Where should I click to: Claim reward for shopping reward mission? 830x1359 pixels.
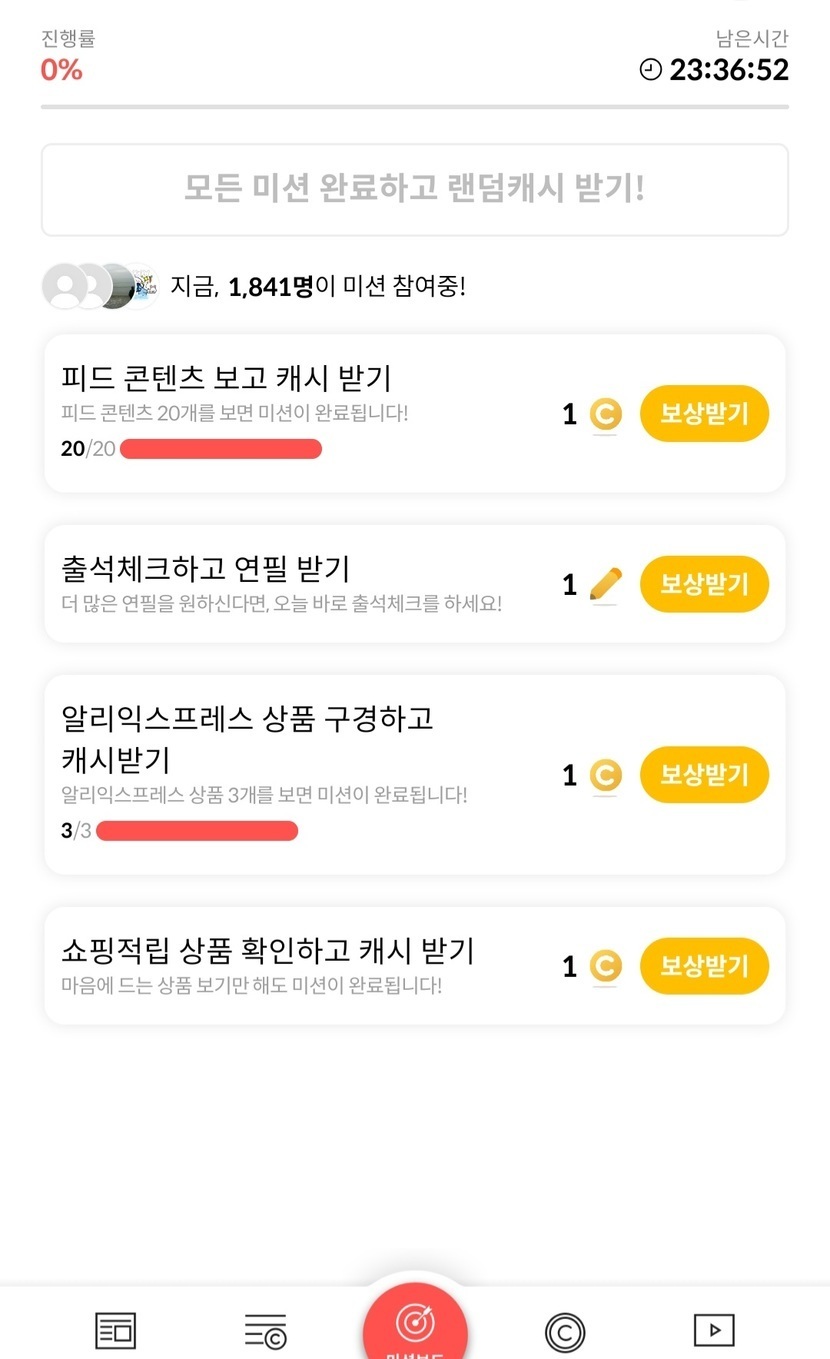coord(704,966)
